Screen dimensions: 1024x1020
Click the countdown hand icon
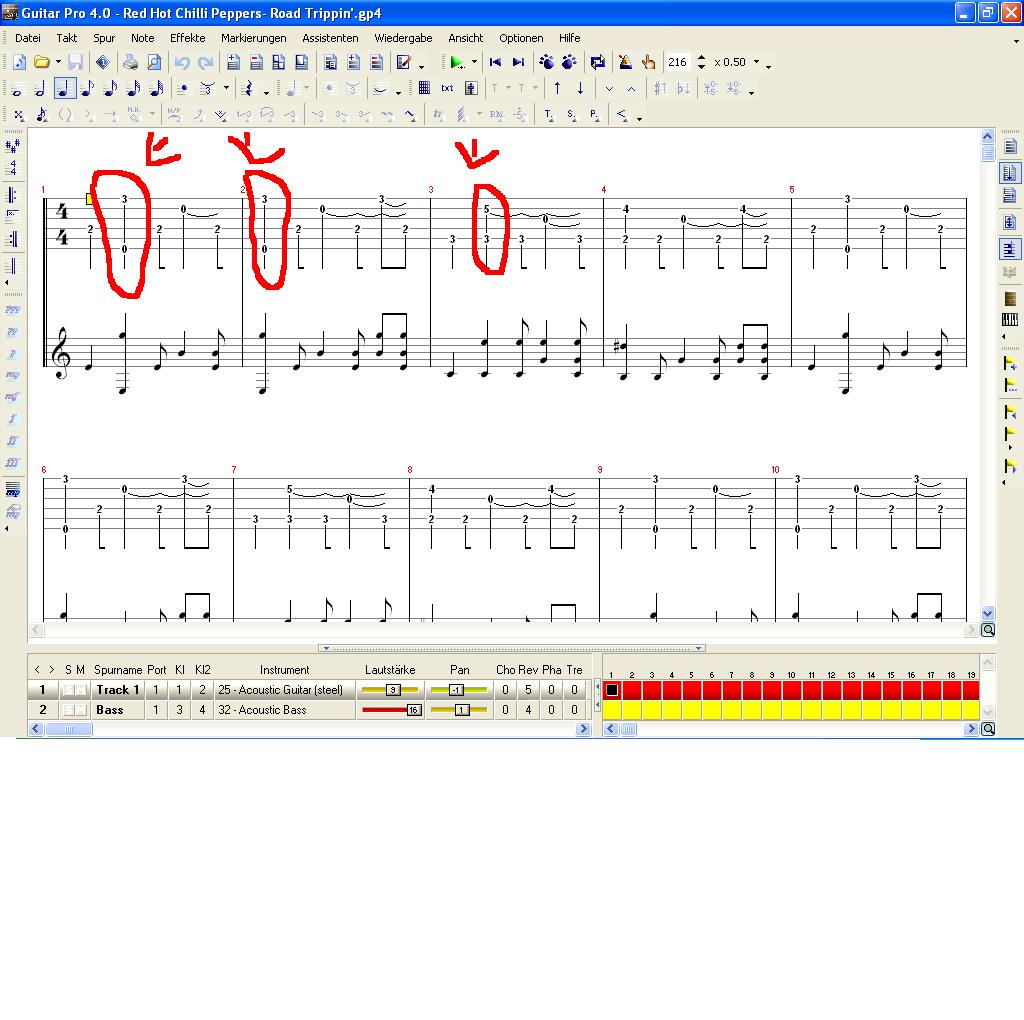[x=648, y=62]
